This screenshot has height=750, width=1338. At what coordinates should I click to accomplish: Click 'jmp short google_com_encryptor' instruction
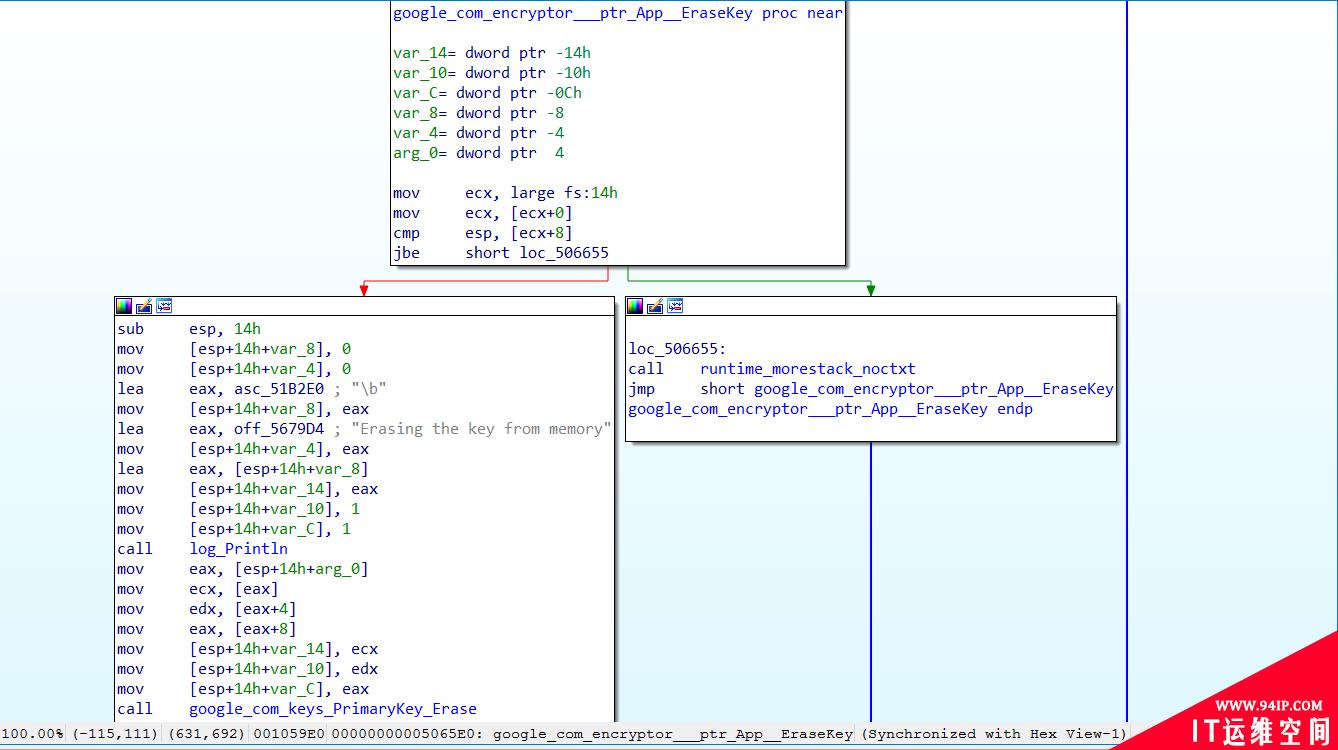[x=871, y=389]
